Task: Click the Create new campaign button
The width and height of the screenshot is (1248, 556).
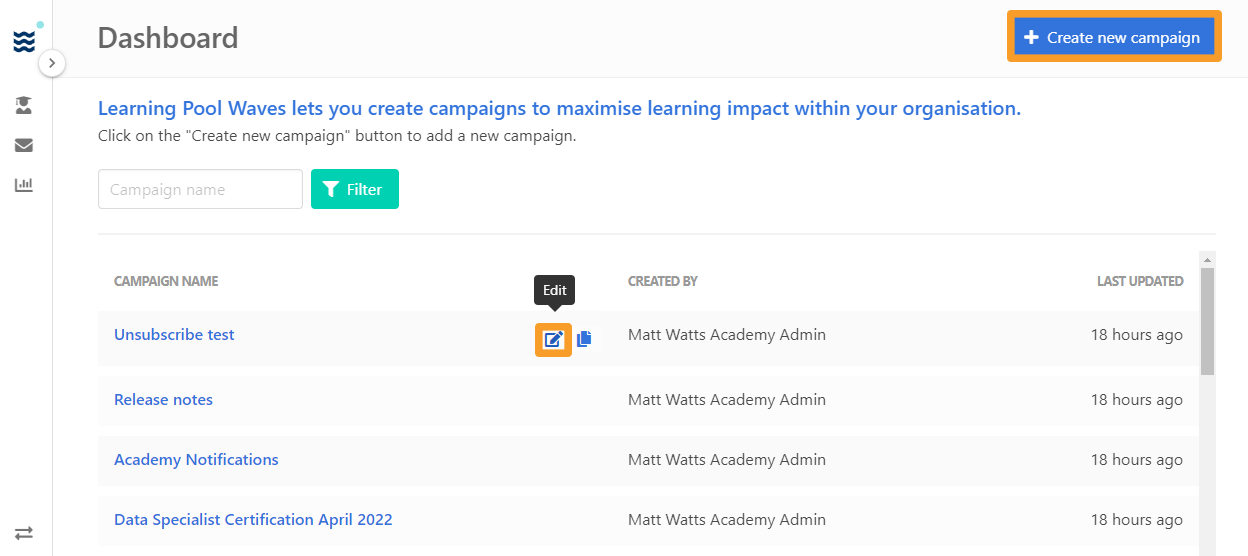Action: click(x=1114, y=37)
